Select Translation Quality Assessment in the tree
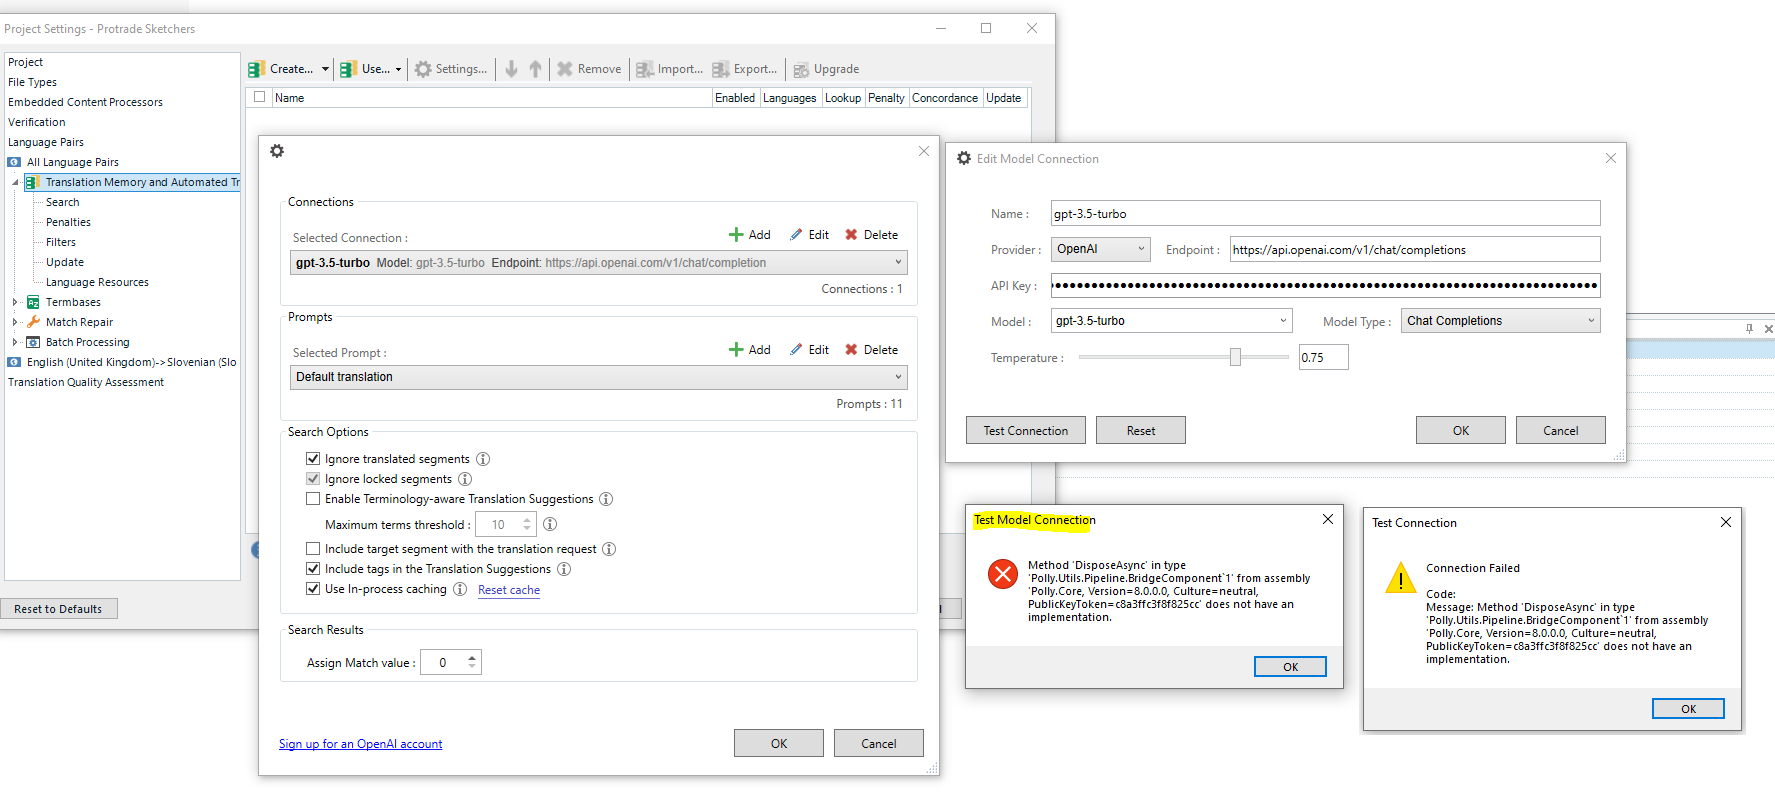 pyautogui.click(x=86, y=382)
